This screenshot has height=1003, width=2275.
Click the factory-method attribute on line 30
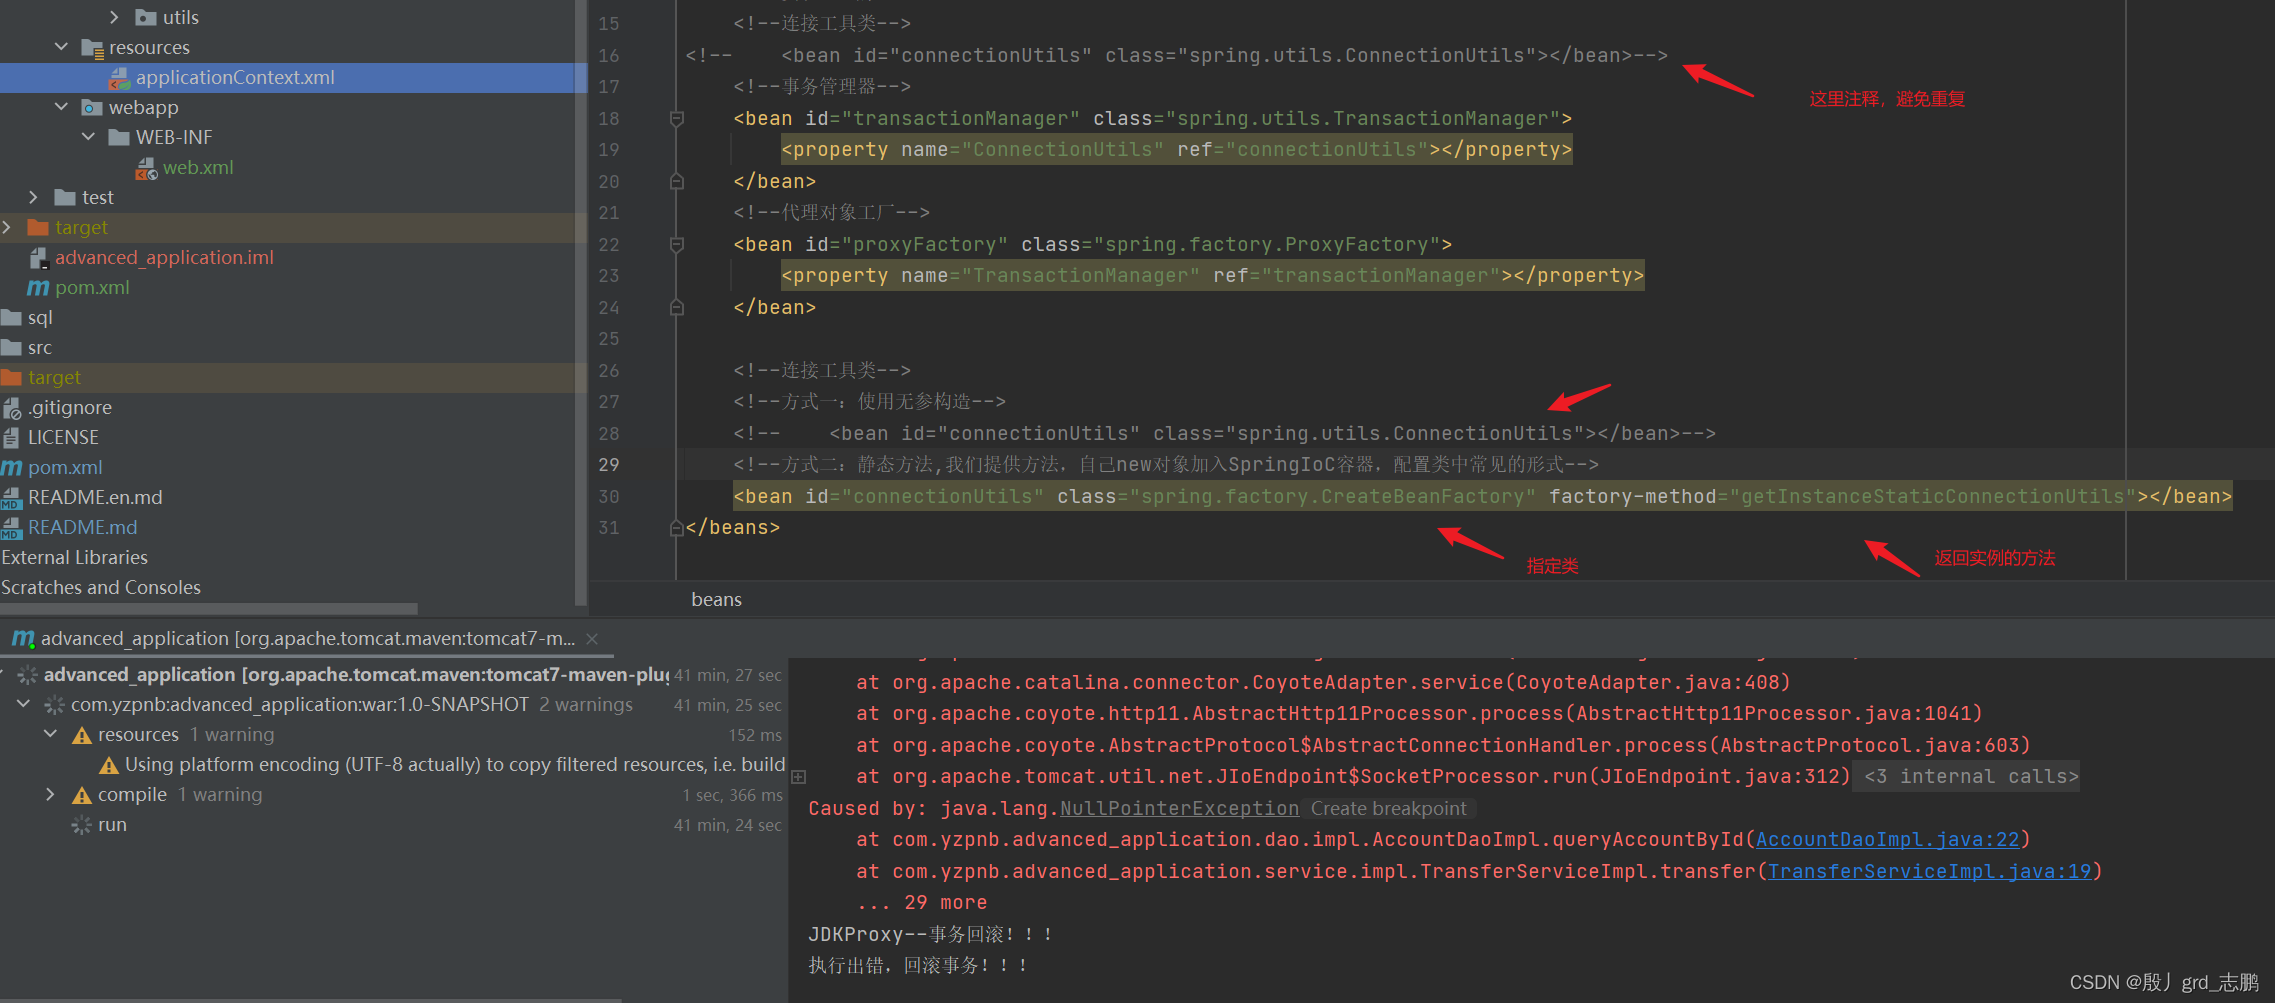pyautogui.click(x=1632, y=497)
